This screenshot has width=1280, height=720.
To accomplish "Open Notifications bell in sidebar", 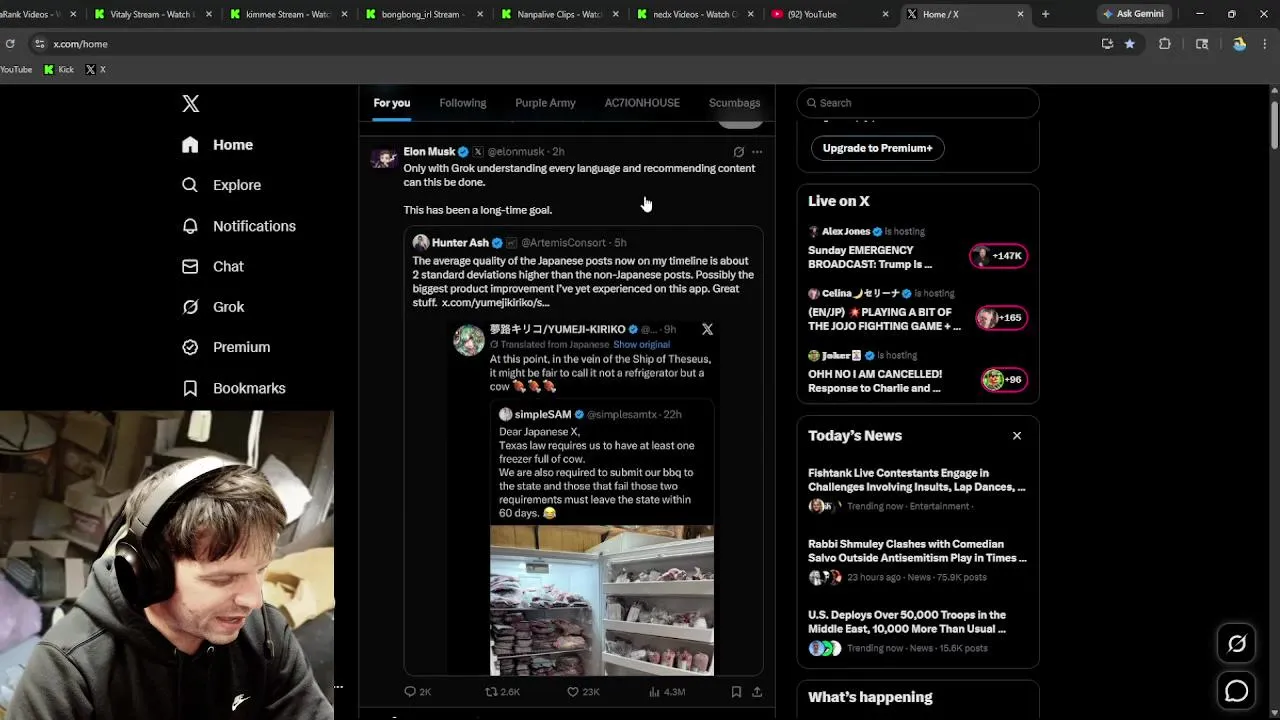I will click(x=190, y=226).
